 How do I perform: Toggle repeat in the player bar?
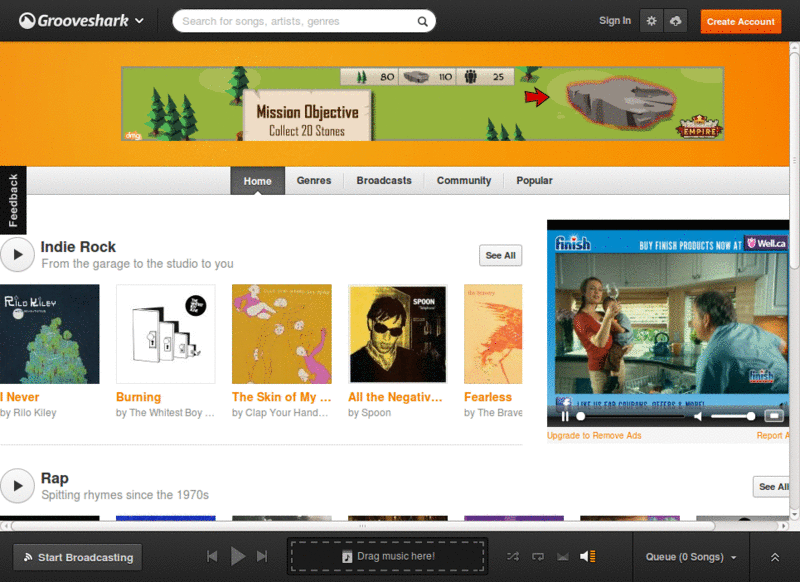click(538, 556)
